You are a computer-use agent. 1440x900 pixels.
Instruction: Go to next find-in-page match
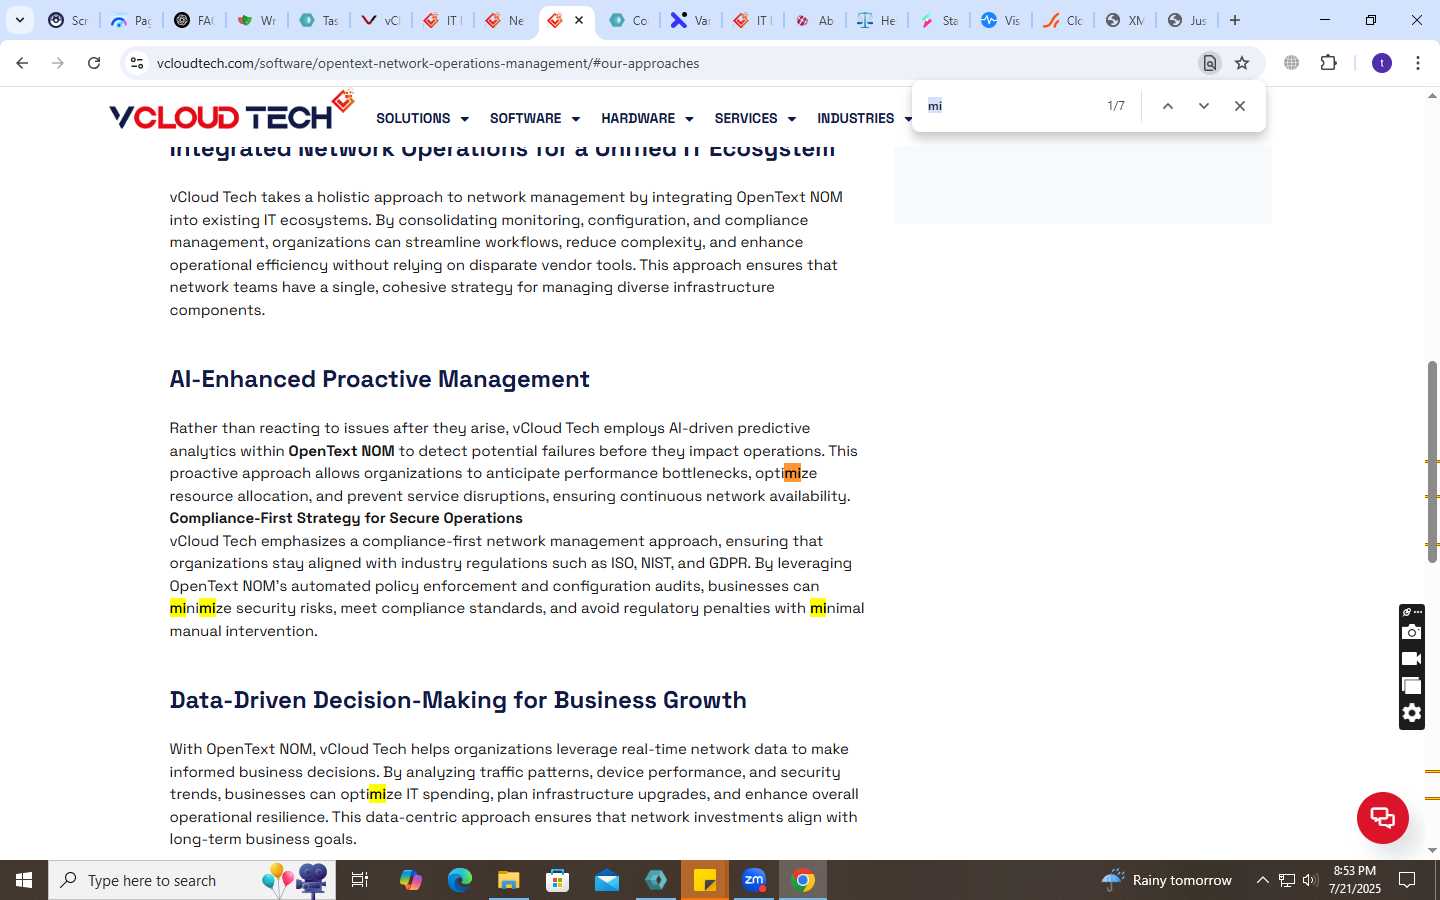1204,106
